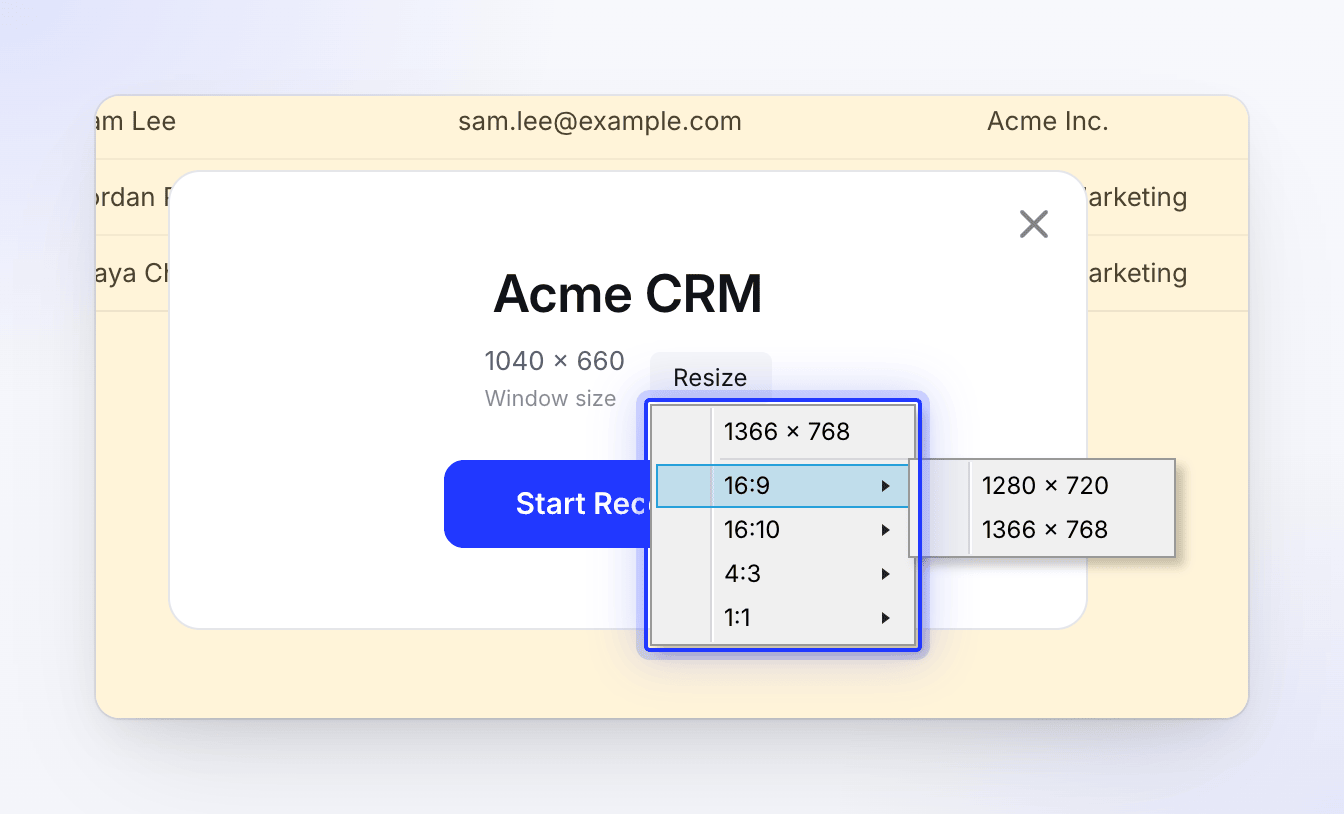Expand the arrow next to 16:9
This screenshot has height=814, width=1344.
pos(885,486)
